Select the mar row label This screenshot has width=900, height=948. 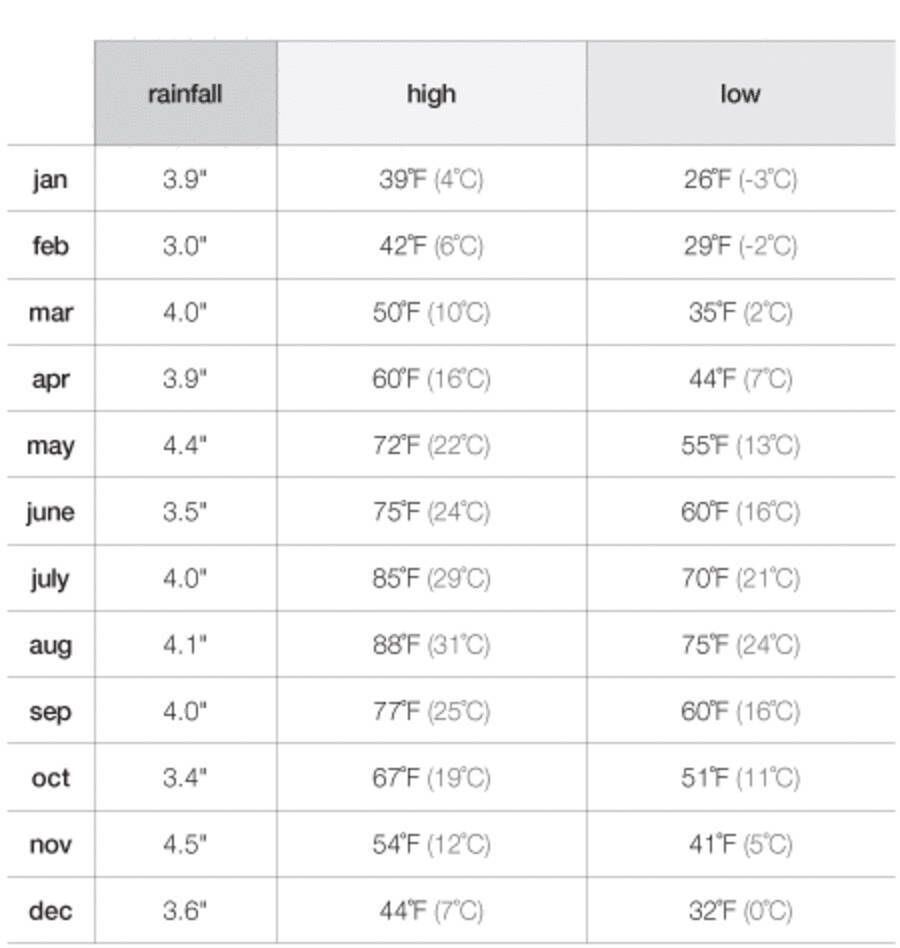coord(50,313)
